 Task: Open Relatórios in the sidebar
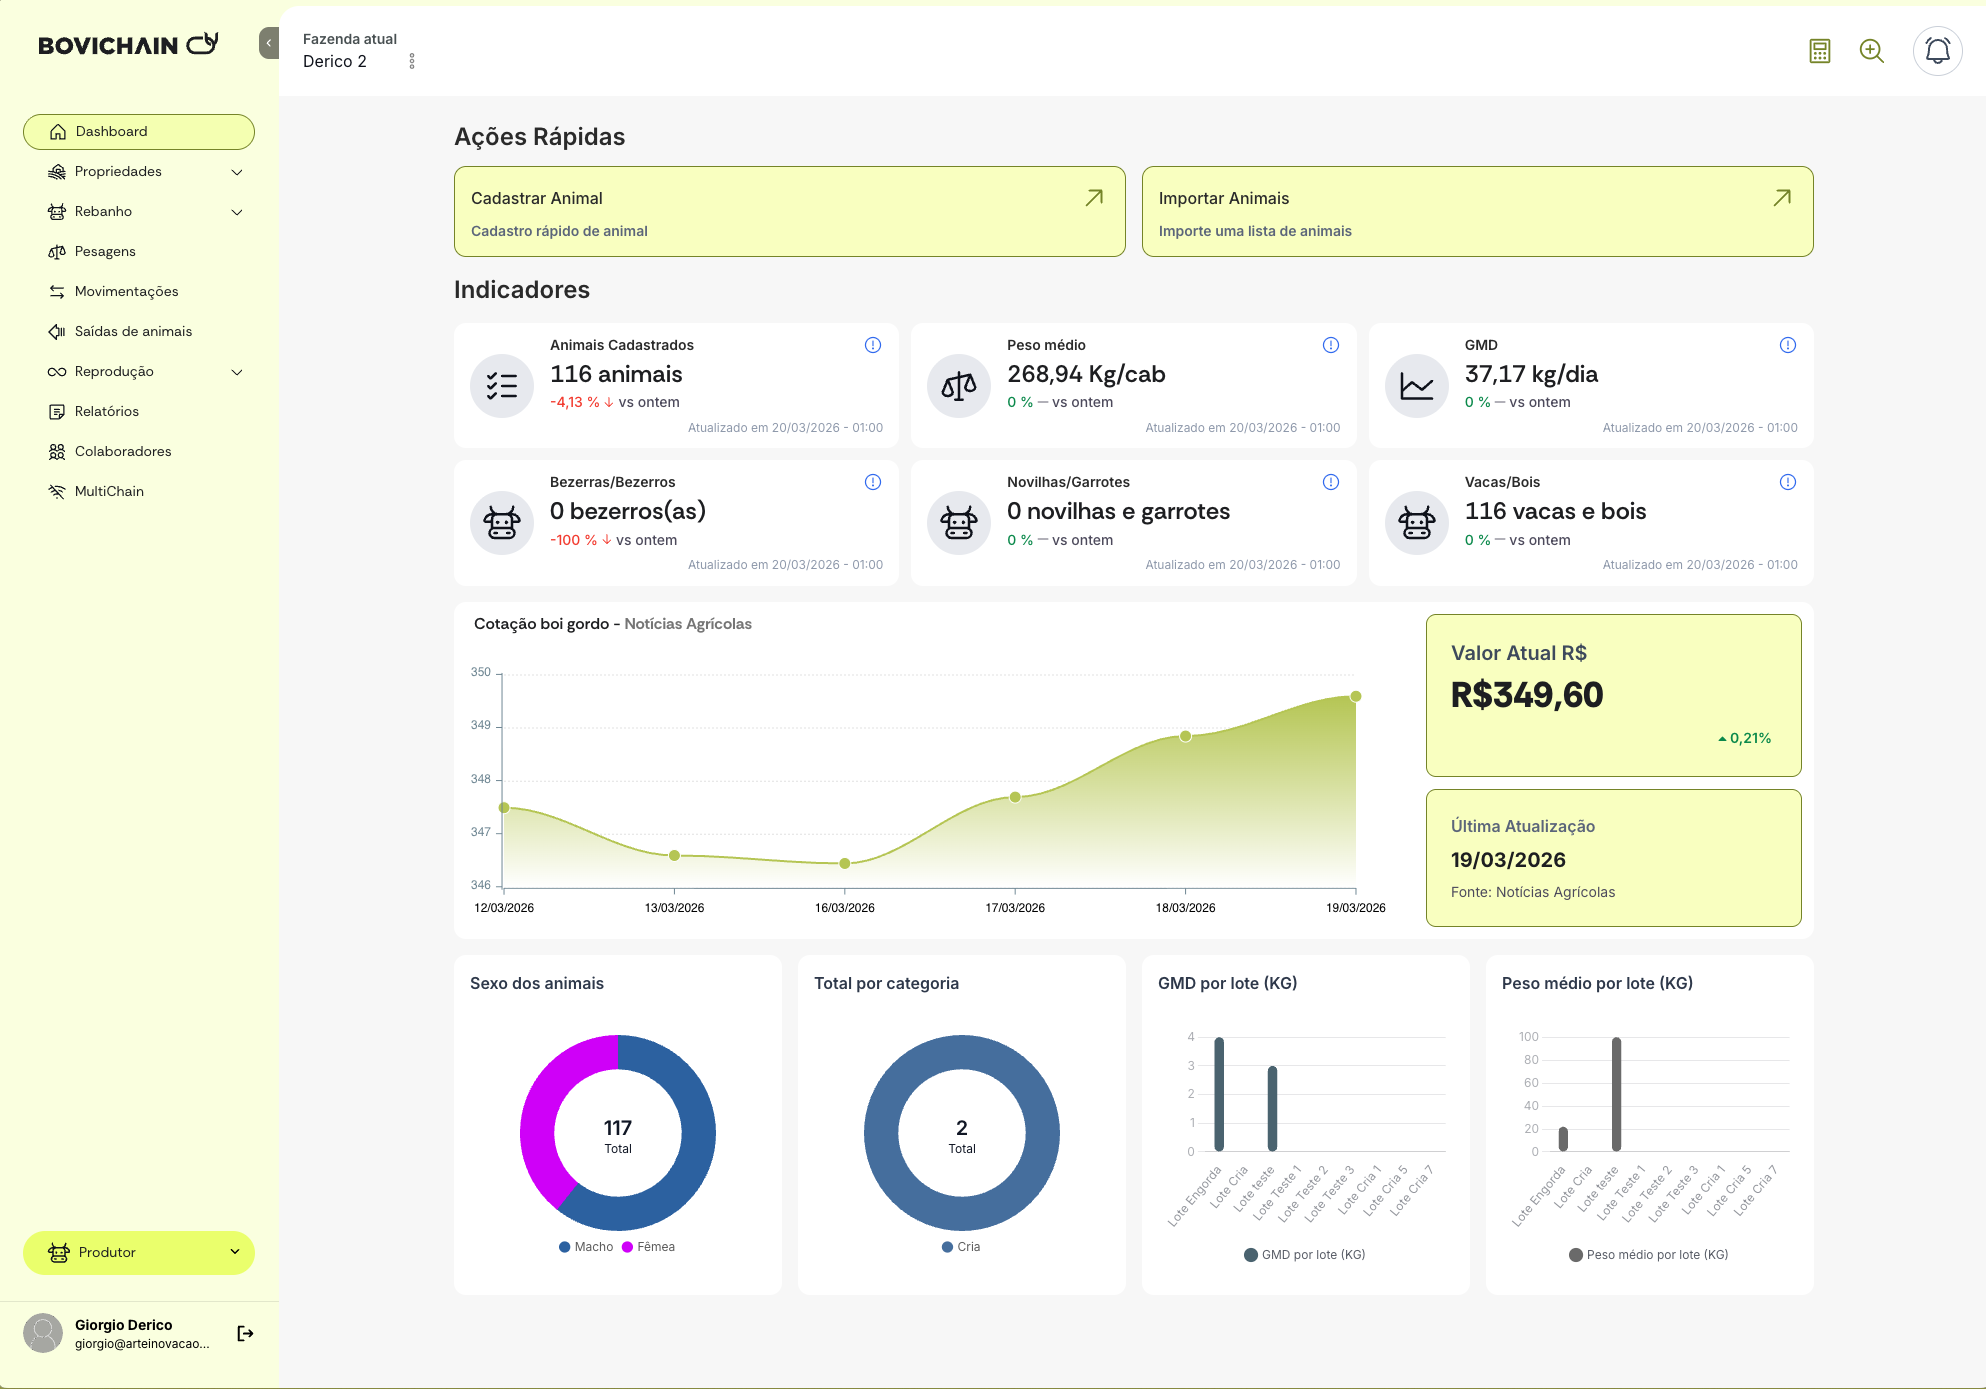pos(139,412)
